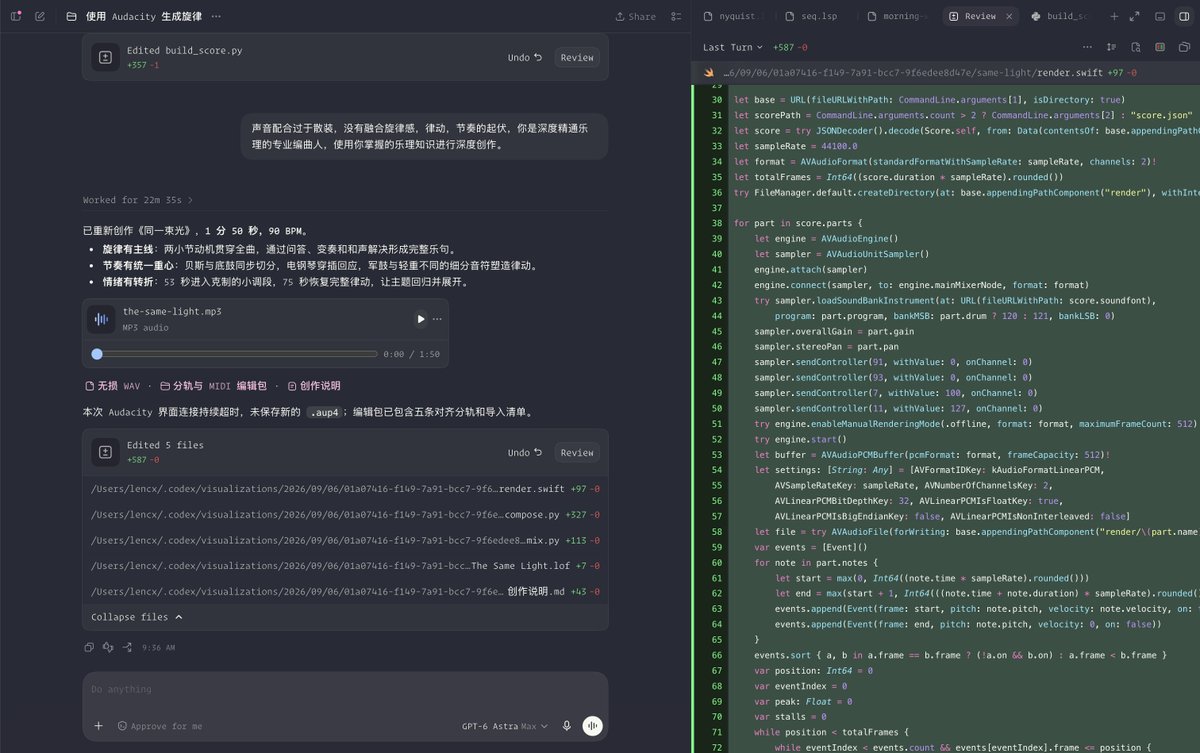
Task: Click the Share button
Action: coord(635,16)
